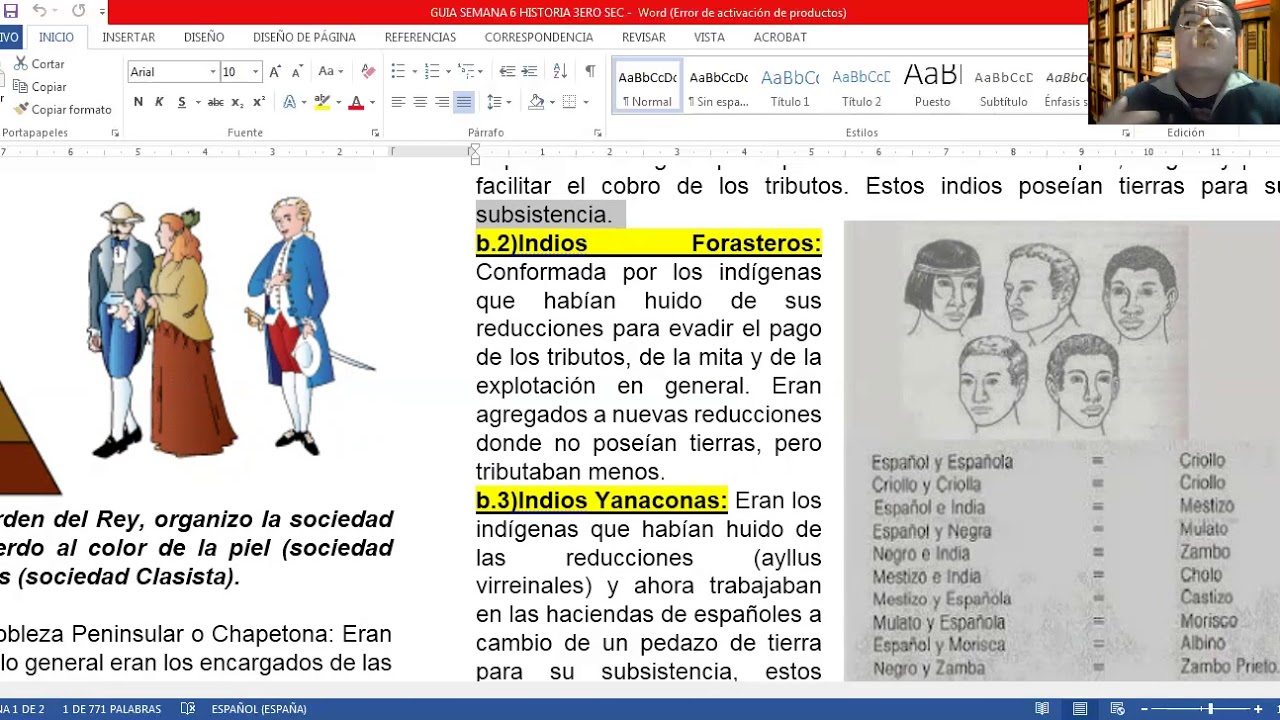Open the VISTA ribbon tab
The height and width of the screenshot is (720, 1280).
709,37
